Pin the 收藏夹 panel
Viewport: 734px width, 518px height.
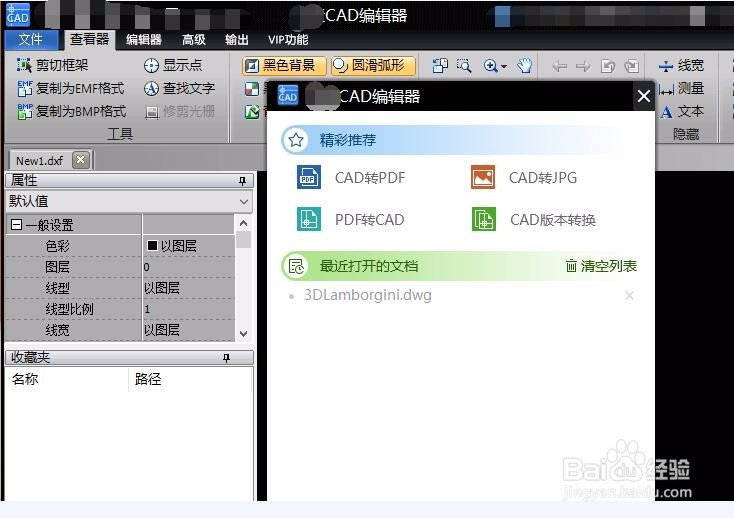227,358
